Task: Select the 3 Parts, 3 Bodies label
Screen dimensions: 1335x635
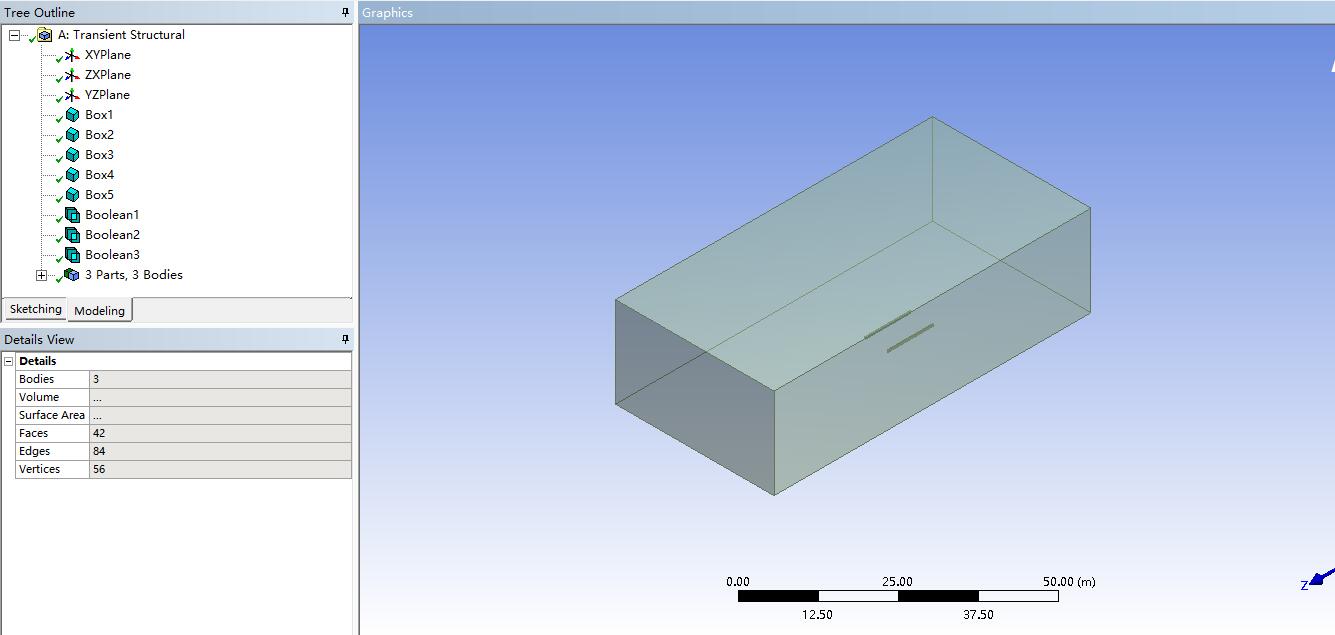Action: pyautogui.click(x=134, y=275)
